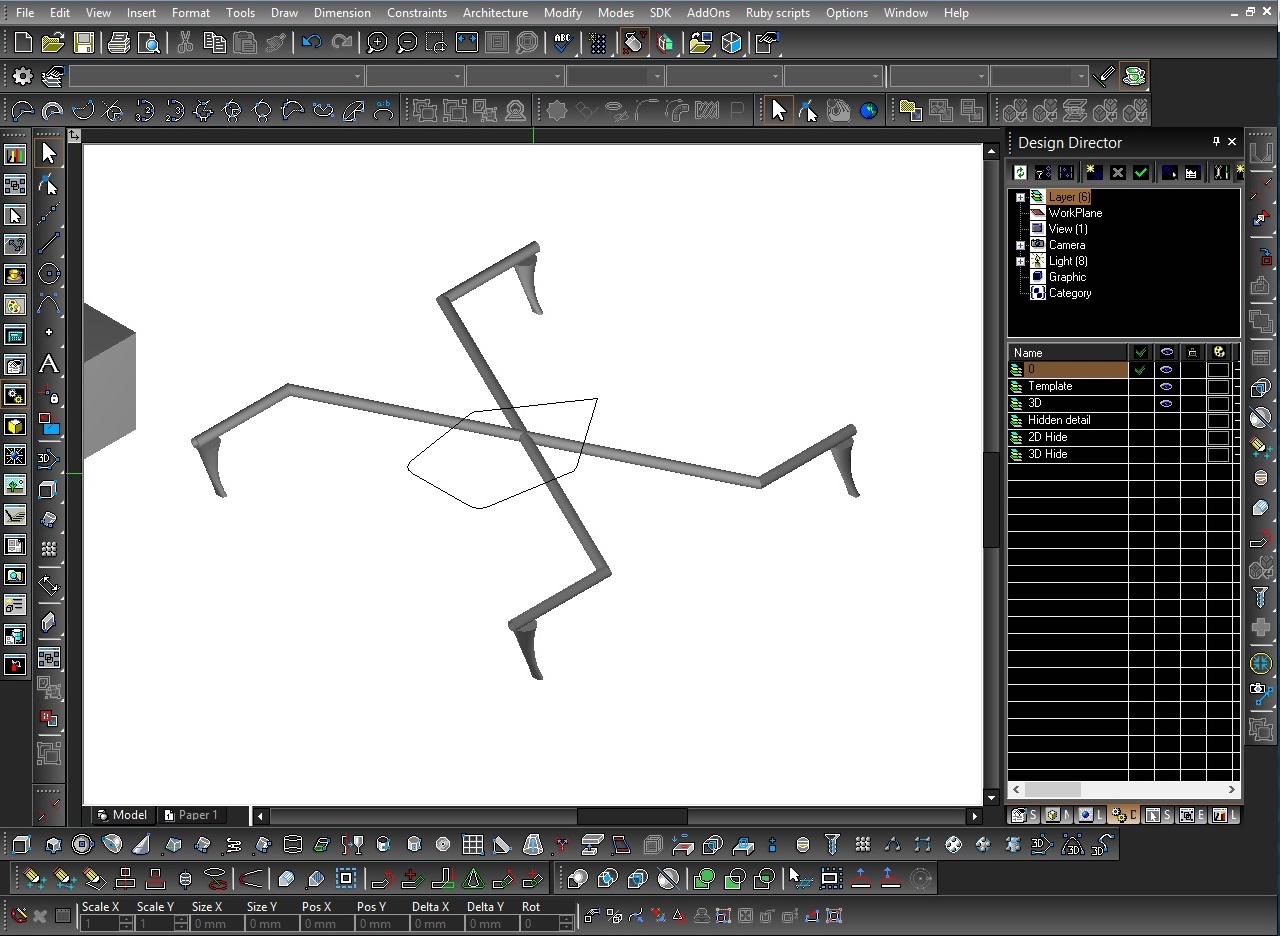1280x936 pixels.
Task: Open the Ruby scripts menu
Action: (778, 13)
